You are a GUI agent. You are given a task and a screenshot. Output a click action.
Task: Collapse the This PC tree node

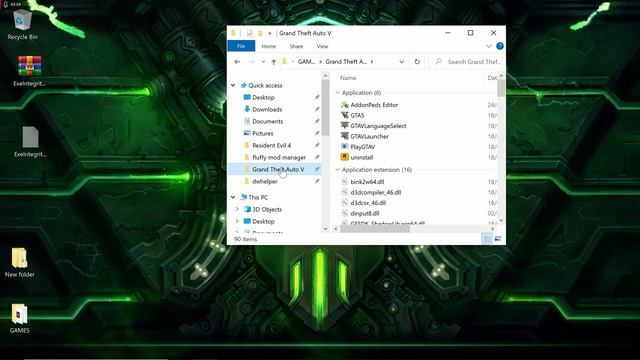pos(233,197)
